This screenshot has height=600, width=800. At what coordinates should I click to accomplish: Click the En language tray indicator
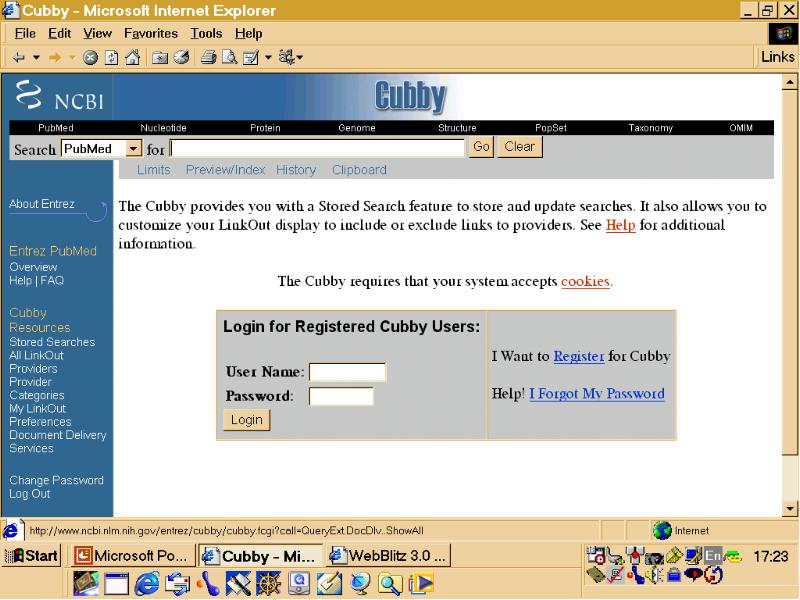(x=713, y=556)
